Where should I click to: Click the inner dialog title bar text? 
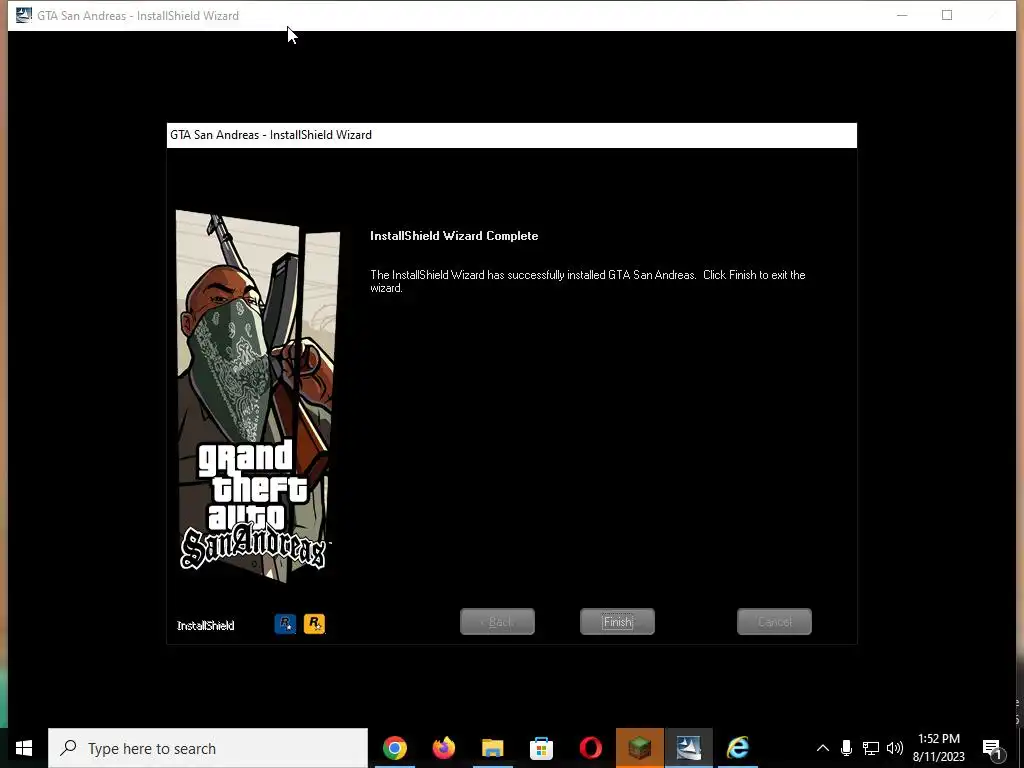pyautogui.click(x=271, y=135)
